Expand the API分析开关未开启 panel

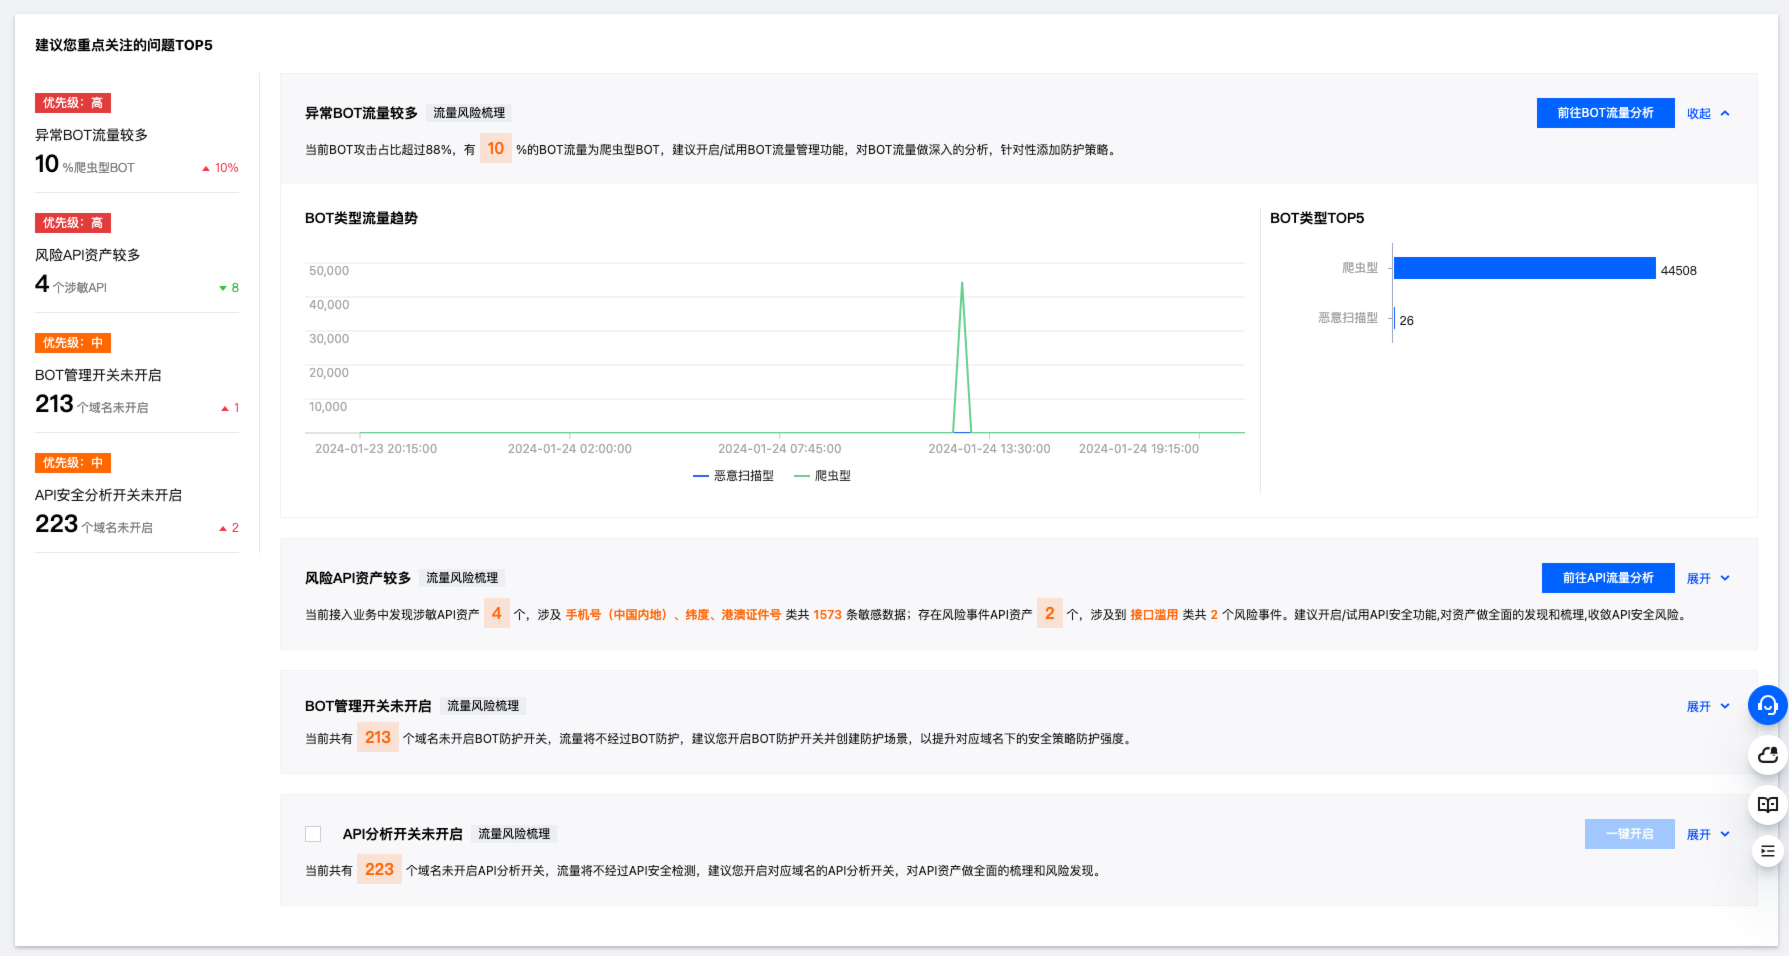(1708, 835)
